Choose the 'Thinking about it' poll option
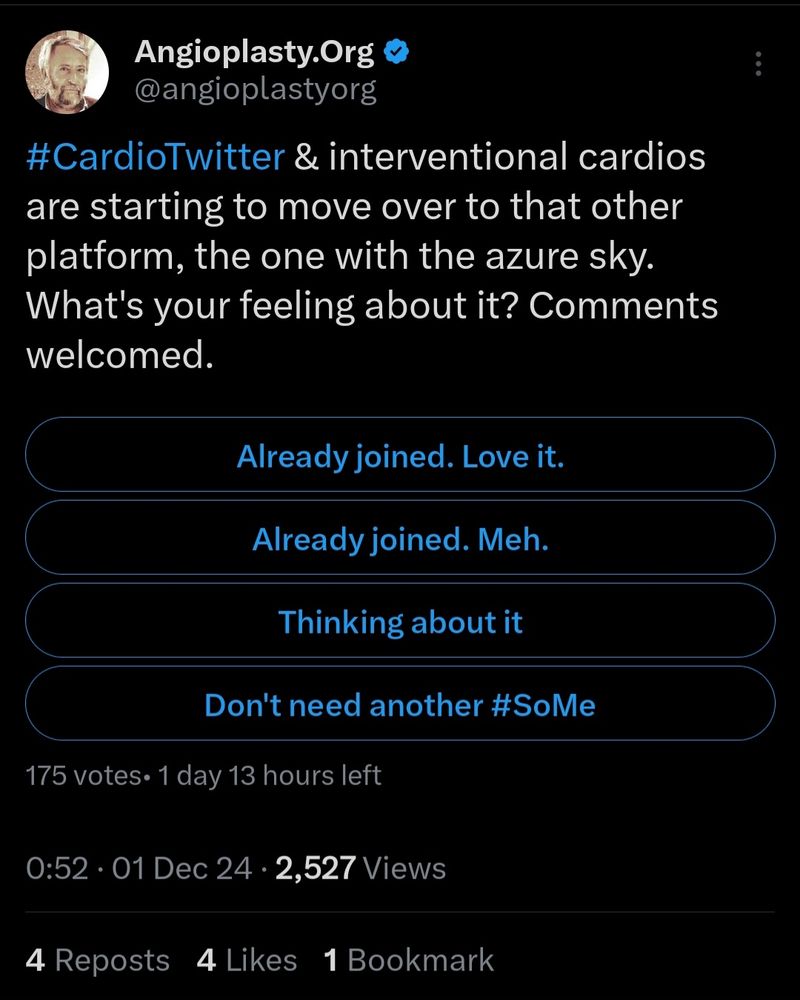Image resolution: width=800 pixels, height=1000 pixels. click(400, 621)
